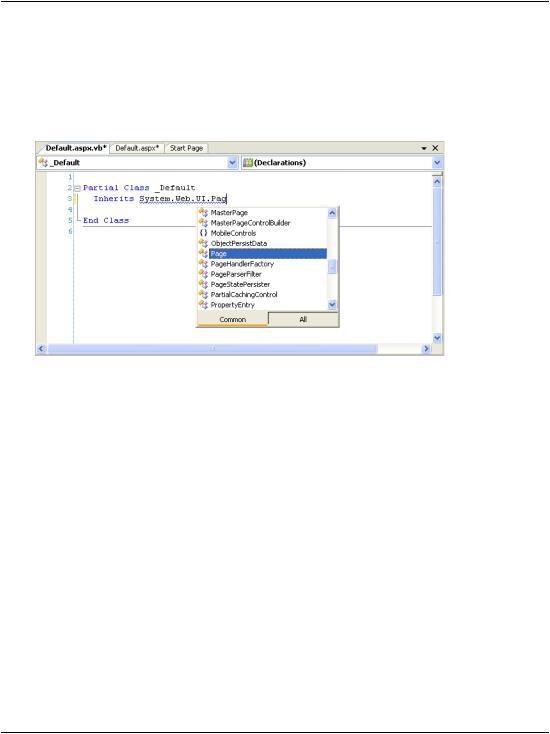Select MasterPage in IntelliSense list
The height and width of the screenshot is (734, 550).
[x=229, y=213]
